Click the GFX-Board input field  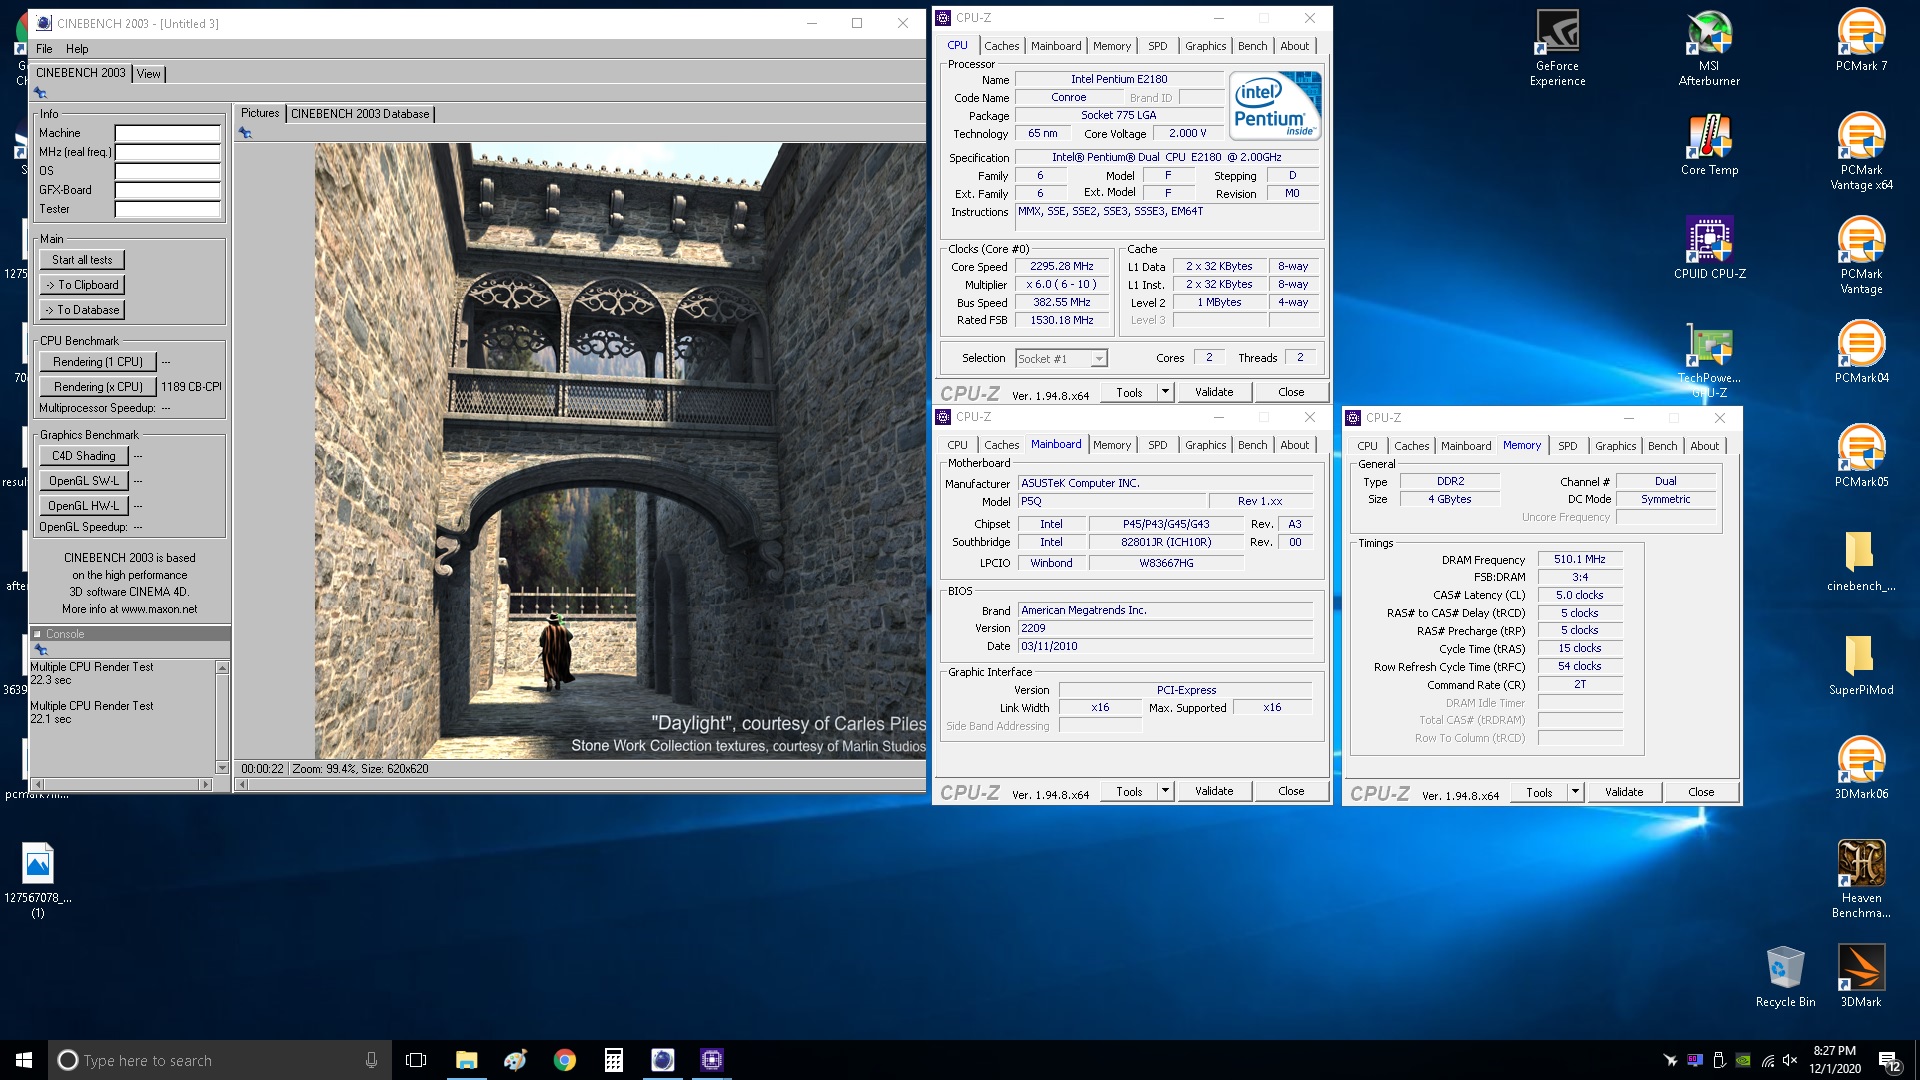(x=167, y=190)
